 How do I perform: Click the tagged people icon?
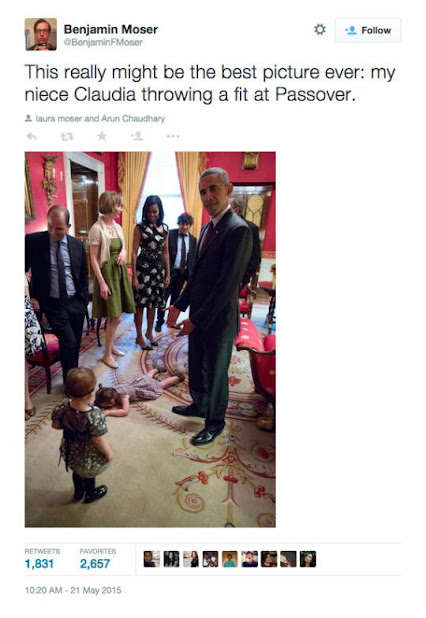[28, 118]
